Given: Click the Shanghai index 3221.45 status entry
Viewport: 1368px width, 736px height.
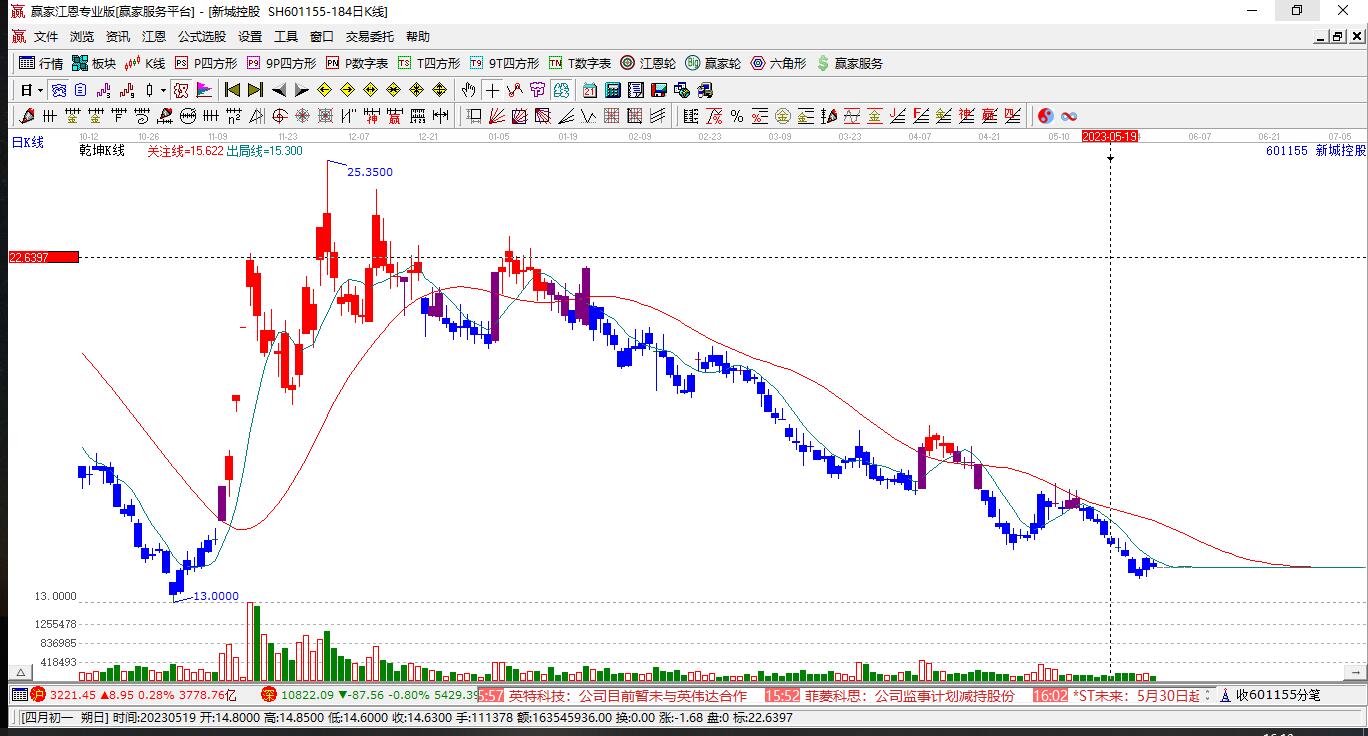Looking at the screenshot, I should tap(133, 695).
